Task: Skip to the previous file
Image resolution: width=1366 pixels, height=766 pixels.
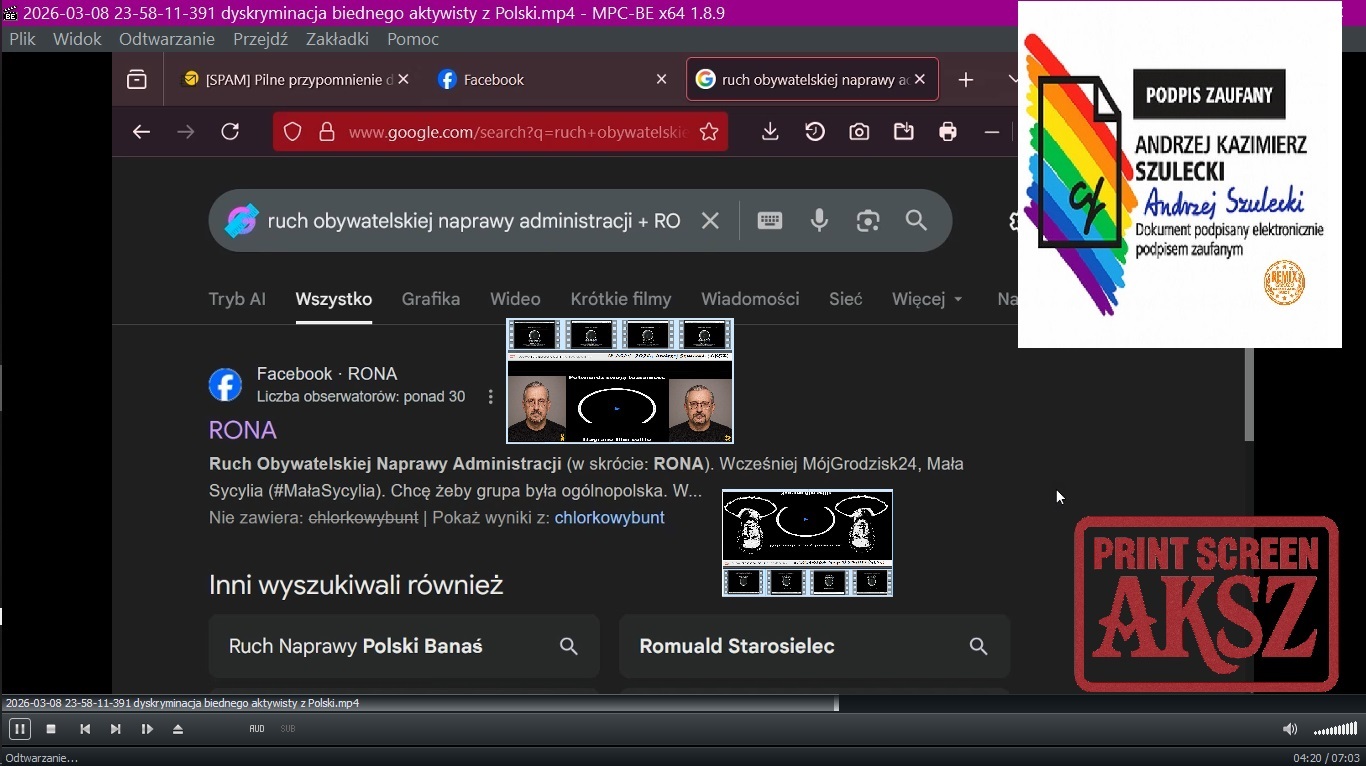Action: click(x=85, y=729)
